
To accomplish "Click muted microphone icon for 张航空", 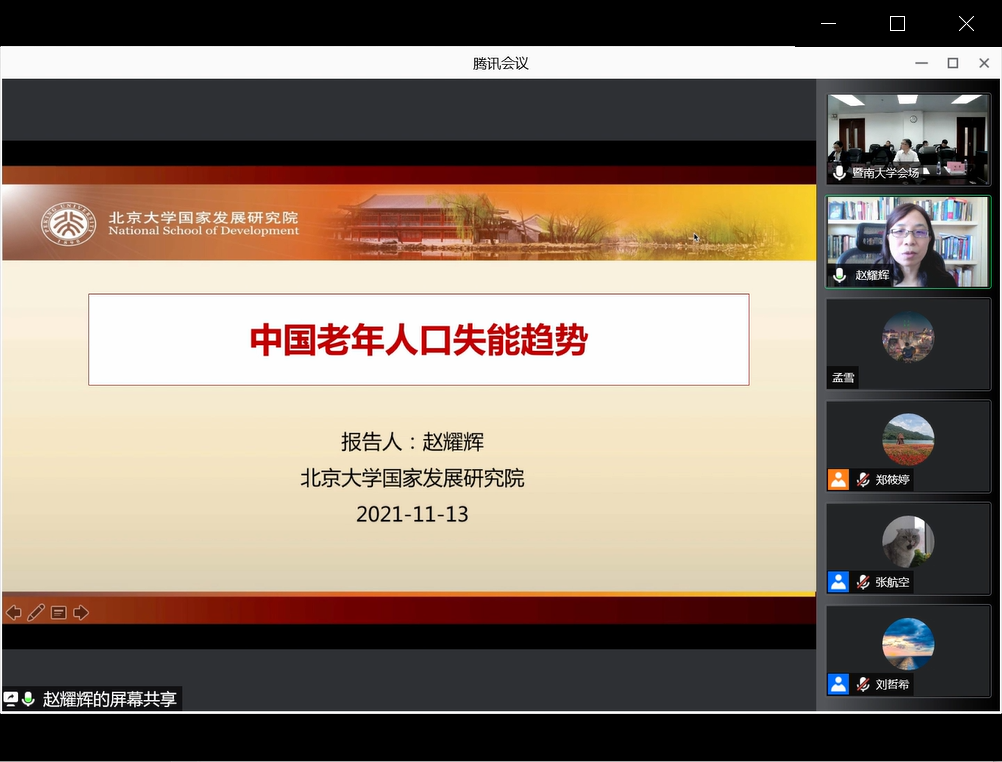I will pyautogui.click(x=862, y=582).
